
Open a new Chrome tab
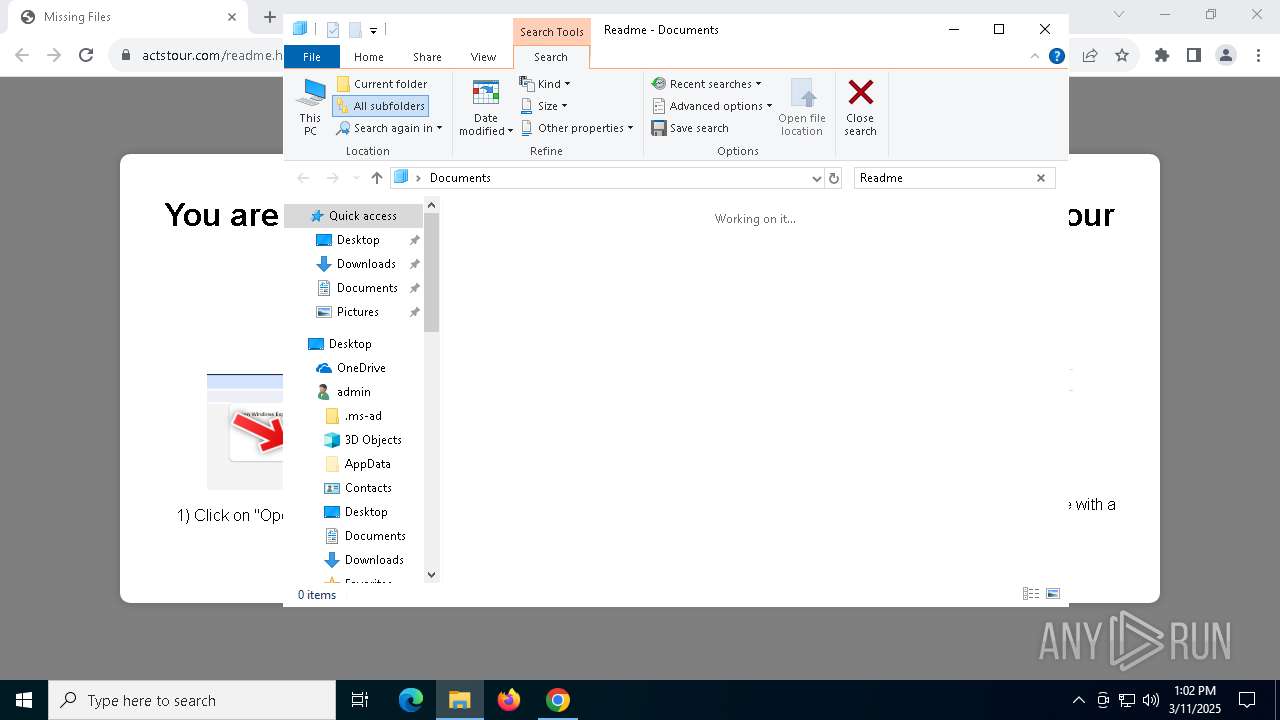(269, 17)
